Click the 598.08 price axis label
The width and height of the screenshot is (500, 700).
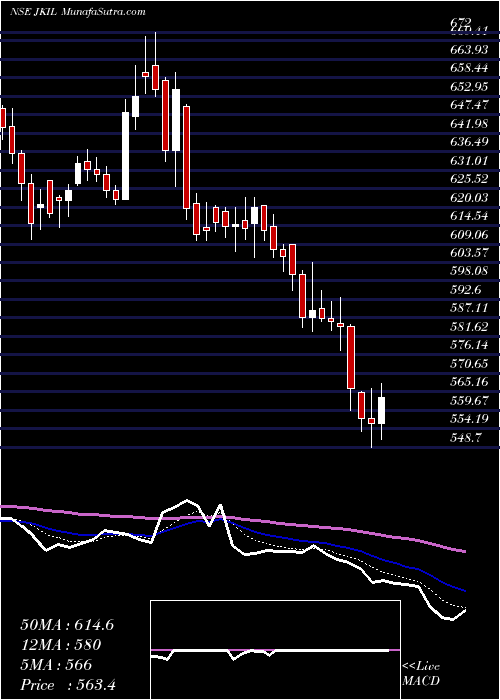coord(469,271)
